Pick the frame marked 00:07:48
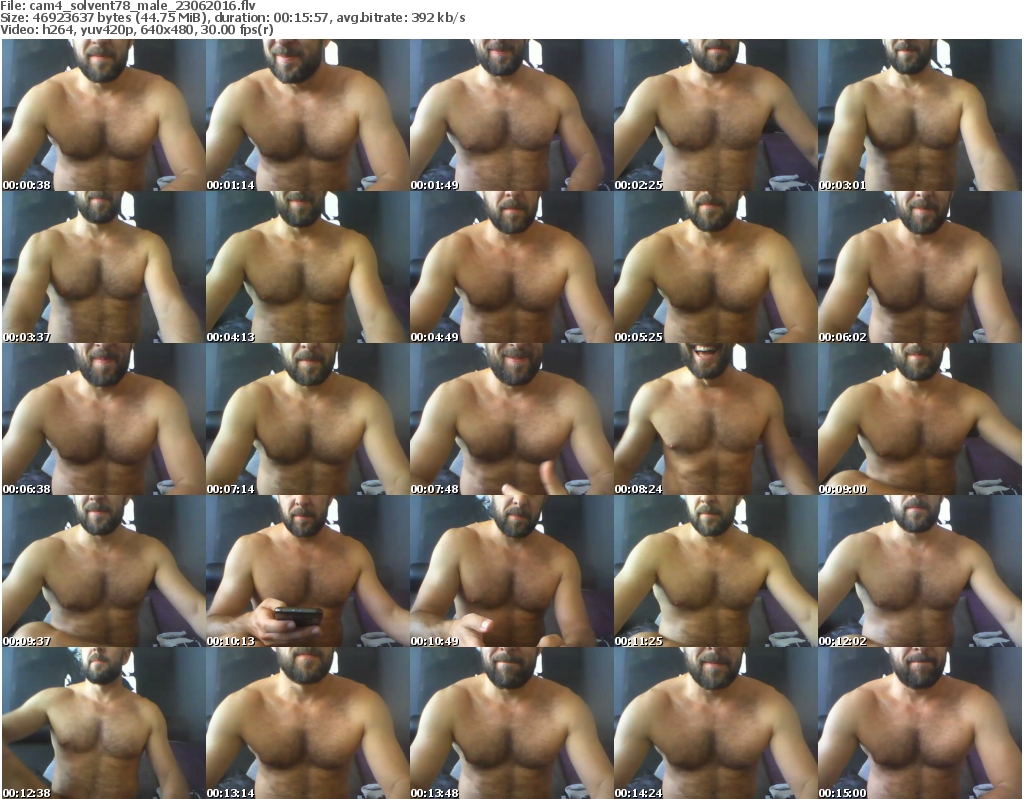The image size is (1024, 799). pos(511,419)
